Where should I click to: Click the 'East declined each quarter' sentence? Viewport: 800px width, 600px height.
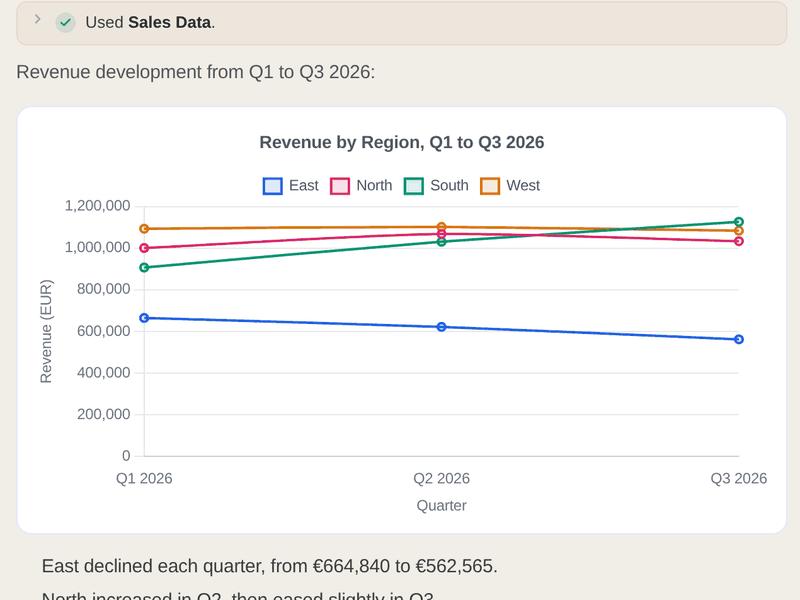[x=269, y=566]
